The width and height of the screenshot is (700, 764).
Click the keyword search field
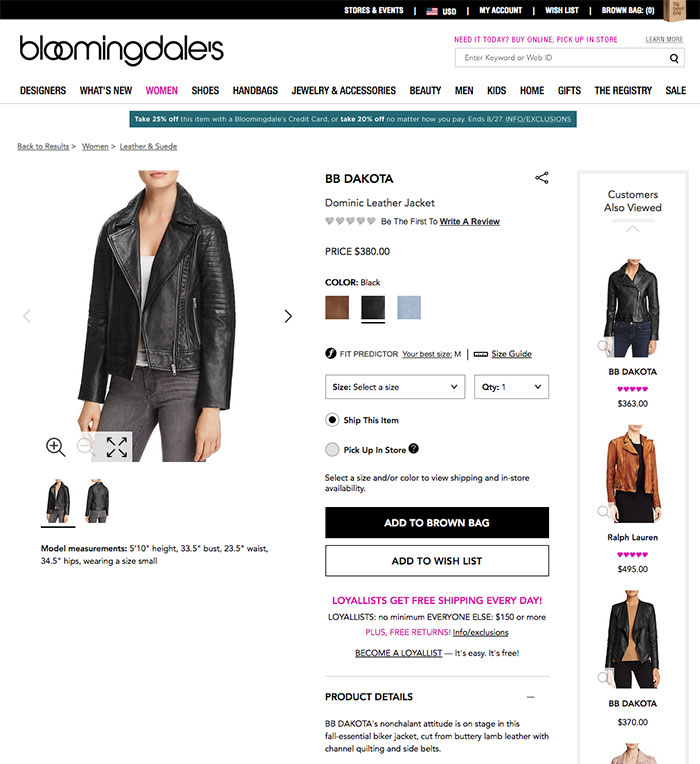point(560,58)
